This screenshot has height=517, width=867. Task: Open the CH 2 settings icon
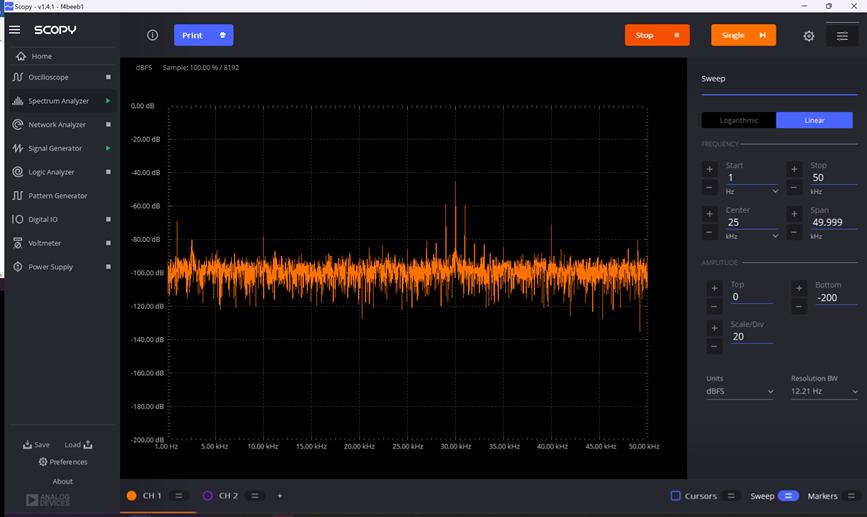point(255,496)
